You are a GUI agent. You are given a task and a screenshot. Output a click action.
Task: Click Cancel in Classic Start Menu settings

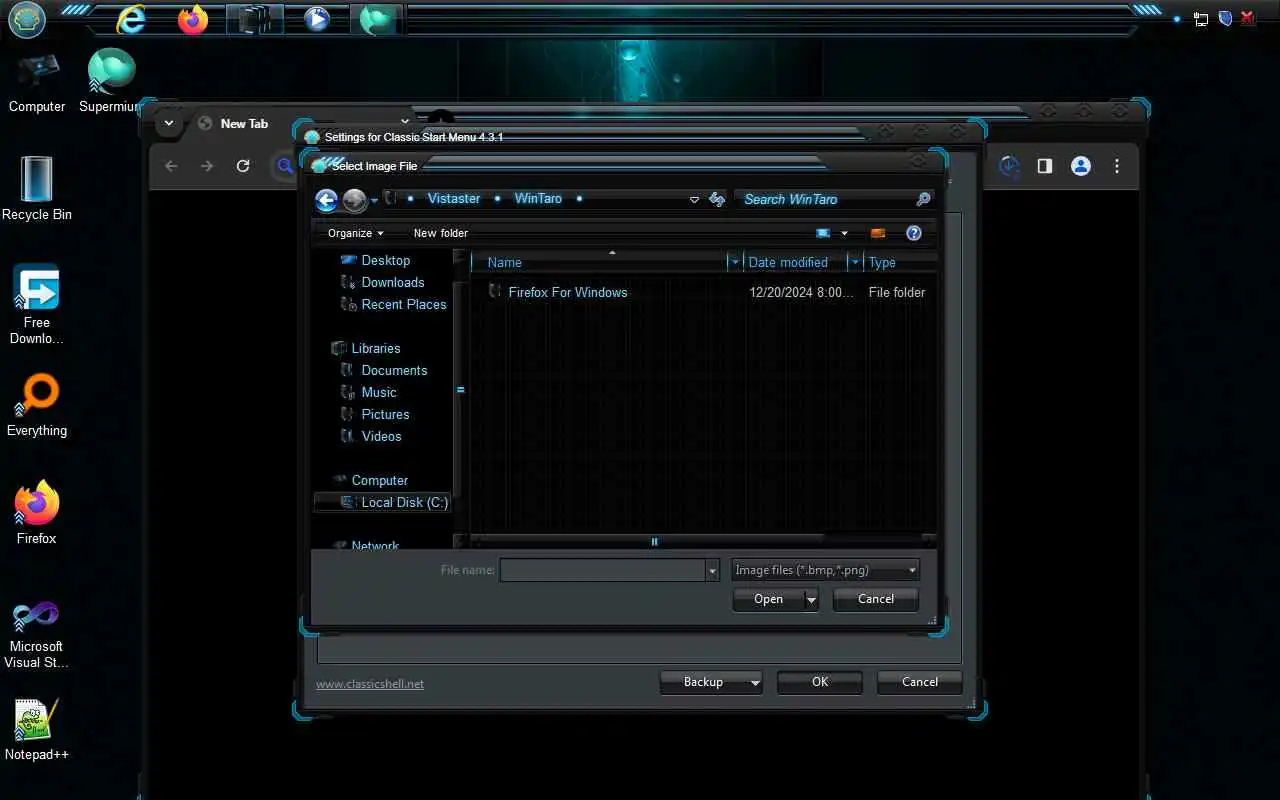[920, 682]
